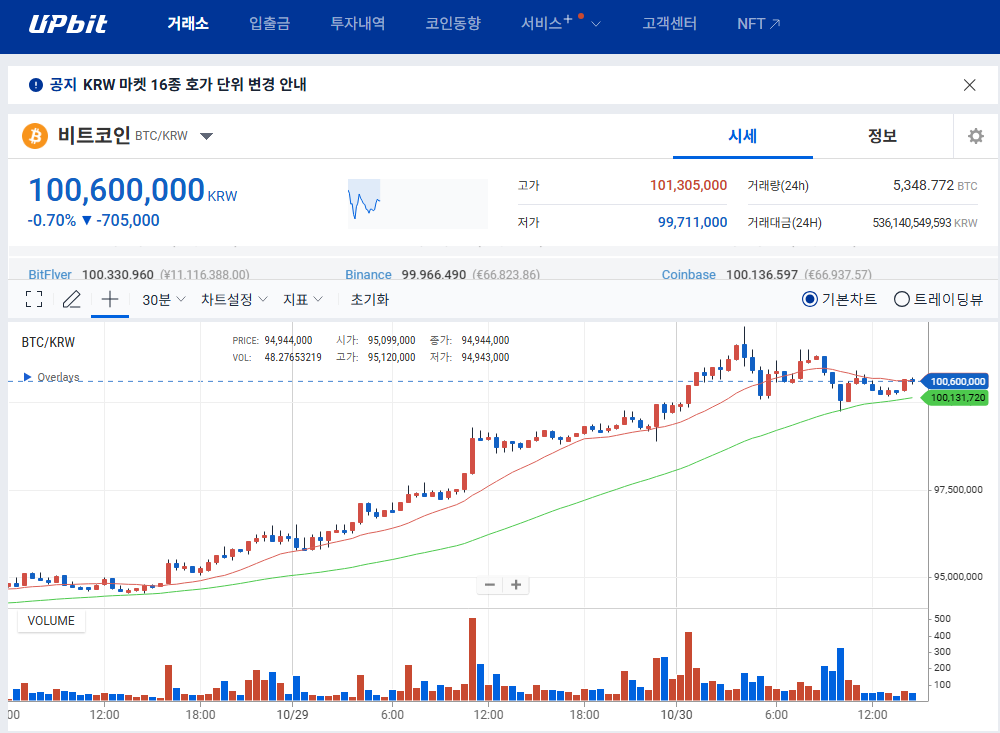Open the 코인동향 menu
1000x733 pixels.
(x=453, y=24)
